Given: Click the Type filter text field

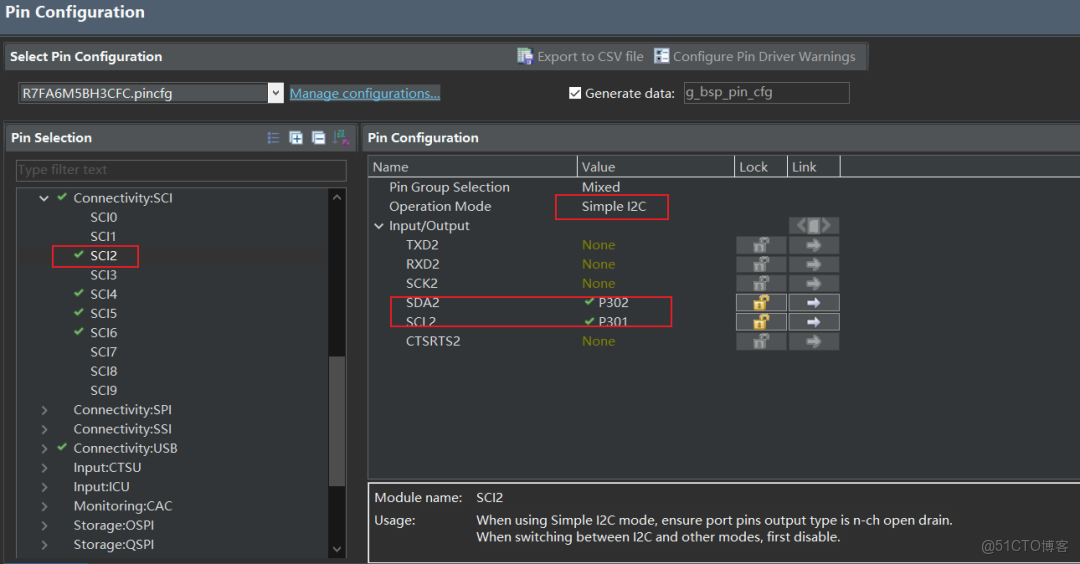Looking at the screenshot, I should point(181,170).
